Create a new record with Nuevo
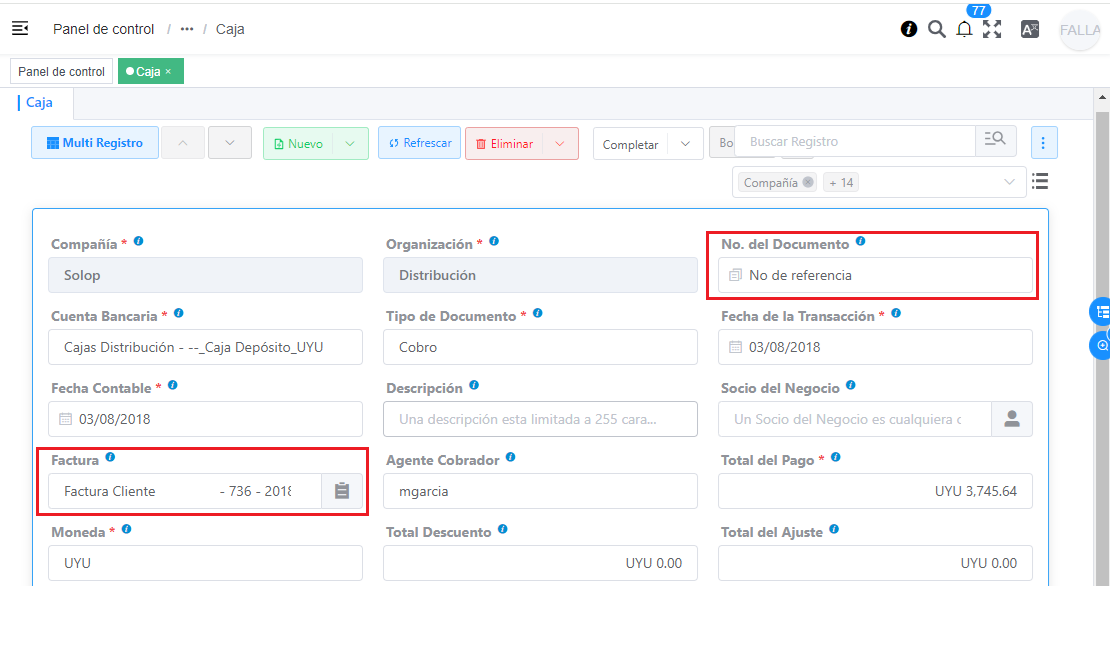This screenshot has width=1110, height=646. (x=299, y=144)
